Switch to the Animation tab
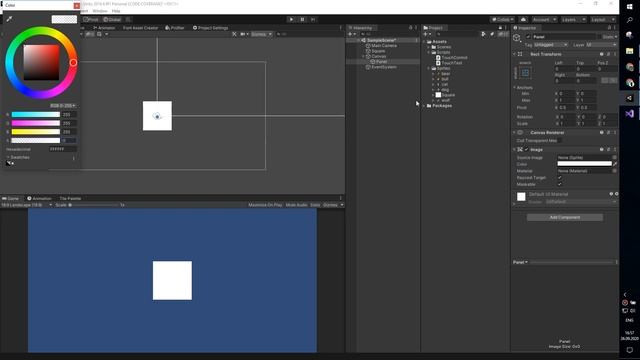The width and height of the screenshot is (640, 360). point(39,198)
